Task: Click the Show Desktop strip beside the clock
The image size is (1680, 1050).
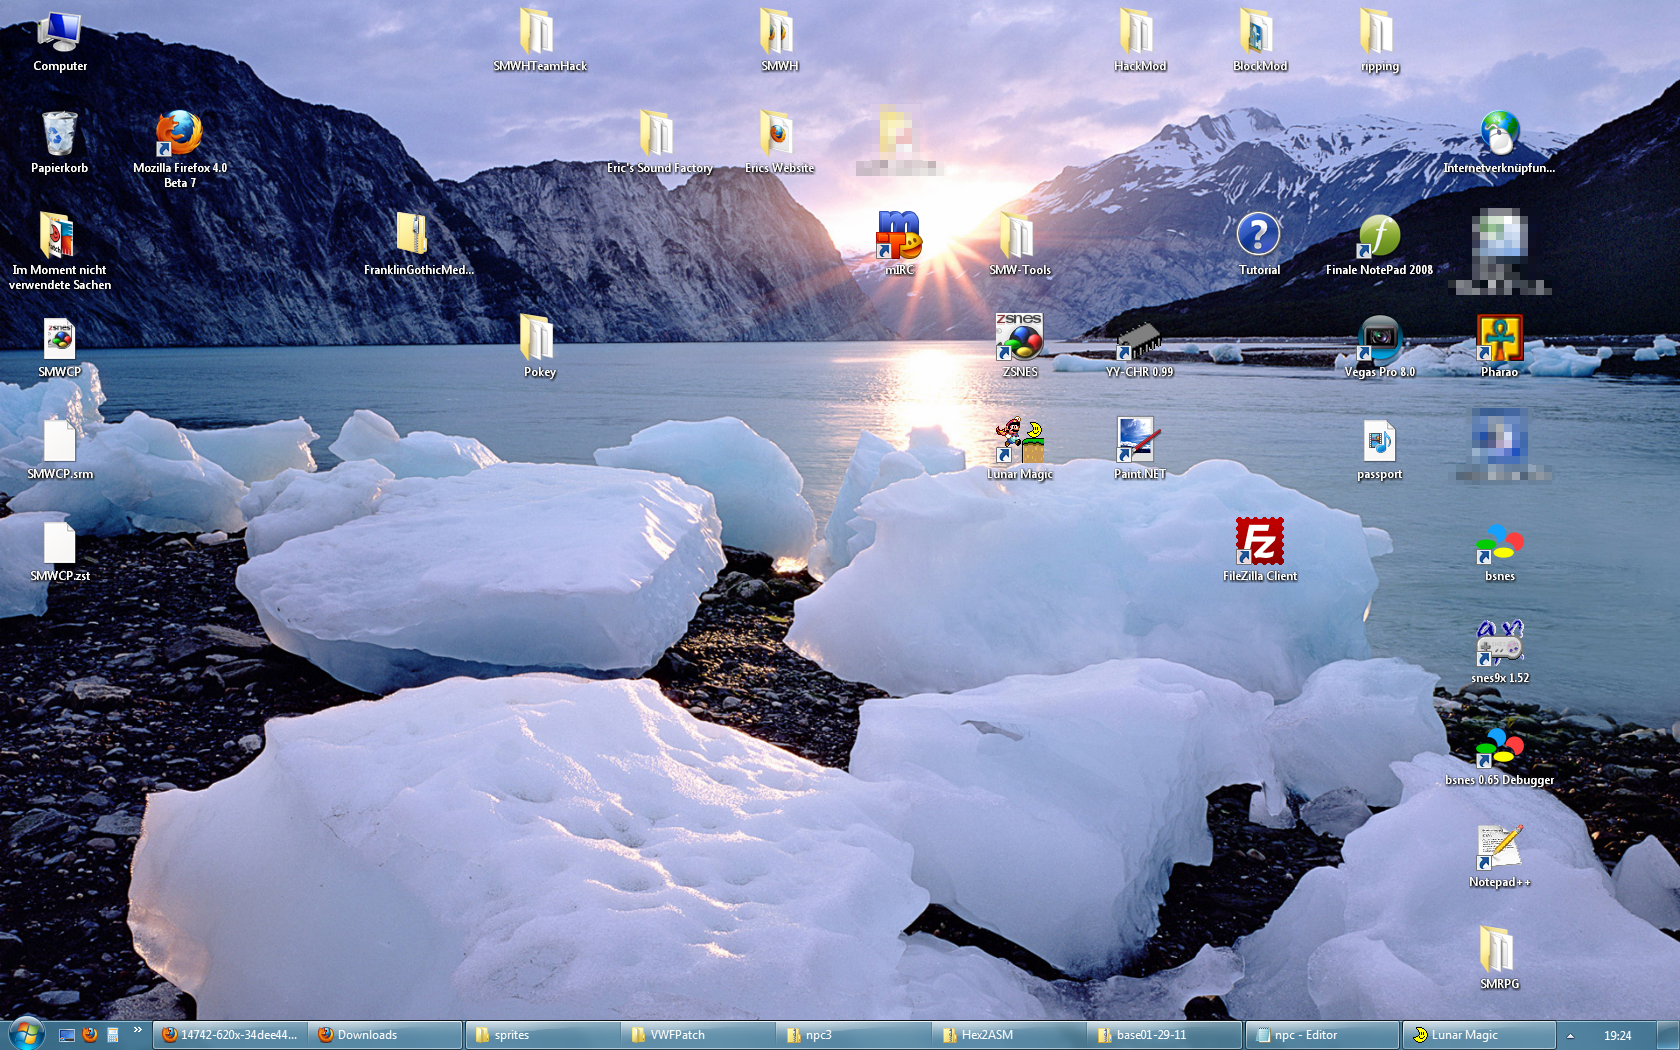Action: (1669, 1035)
